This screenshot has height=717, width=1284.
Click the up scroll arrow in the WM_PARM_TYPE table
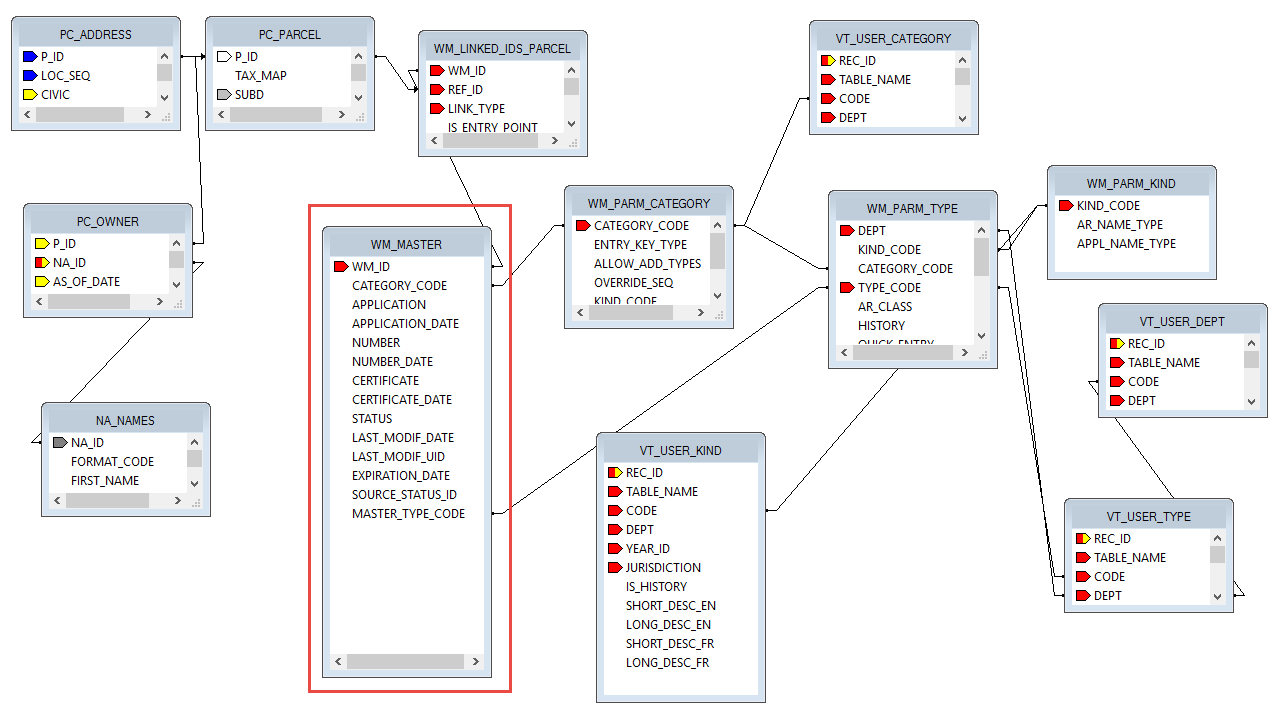(981, 231)
